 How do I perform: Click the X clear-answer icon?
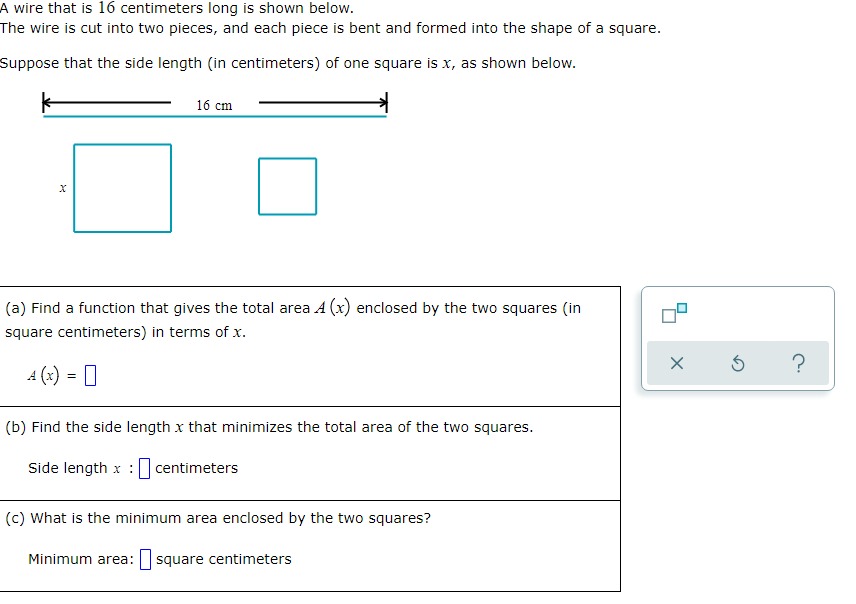coord(676,364)
